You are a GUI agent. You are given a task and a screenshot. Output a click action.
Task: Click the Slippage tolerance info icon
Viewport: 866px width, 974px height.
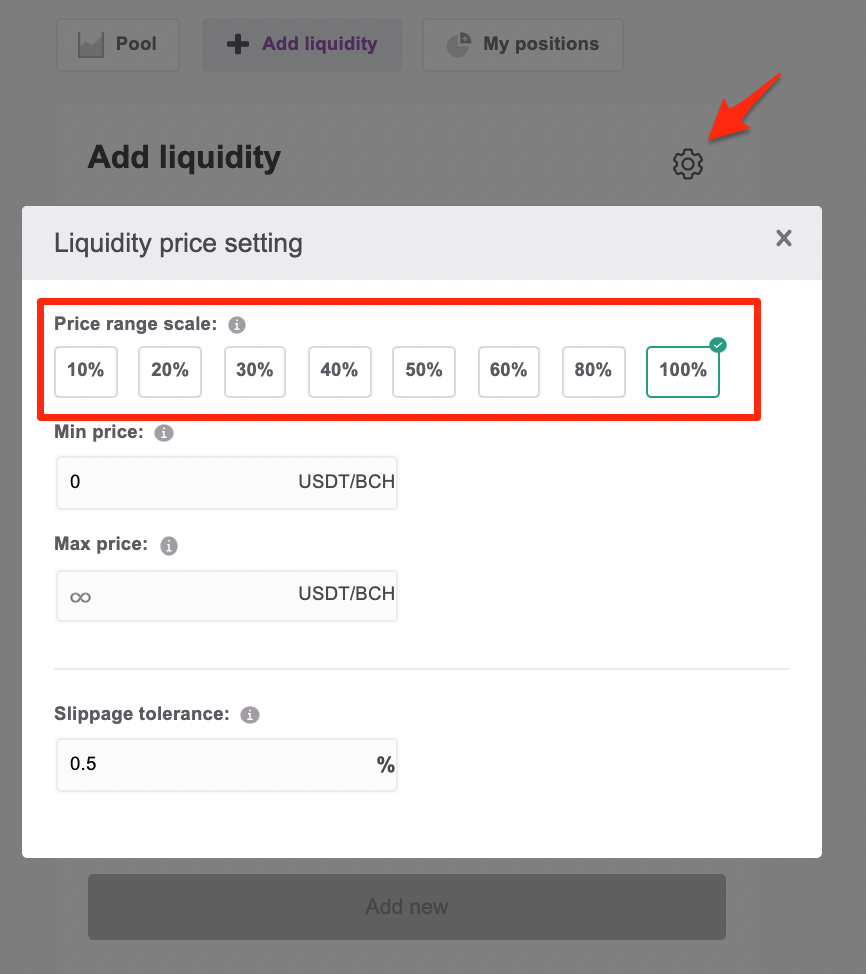[x=250, y=715]
